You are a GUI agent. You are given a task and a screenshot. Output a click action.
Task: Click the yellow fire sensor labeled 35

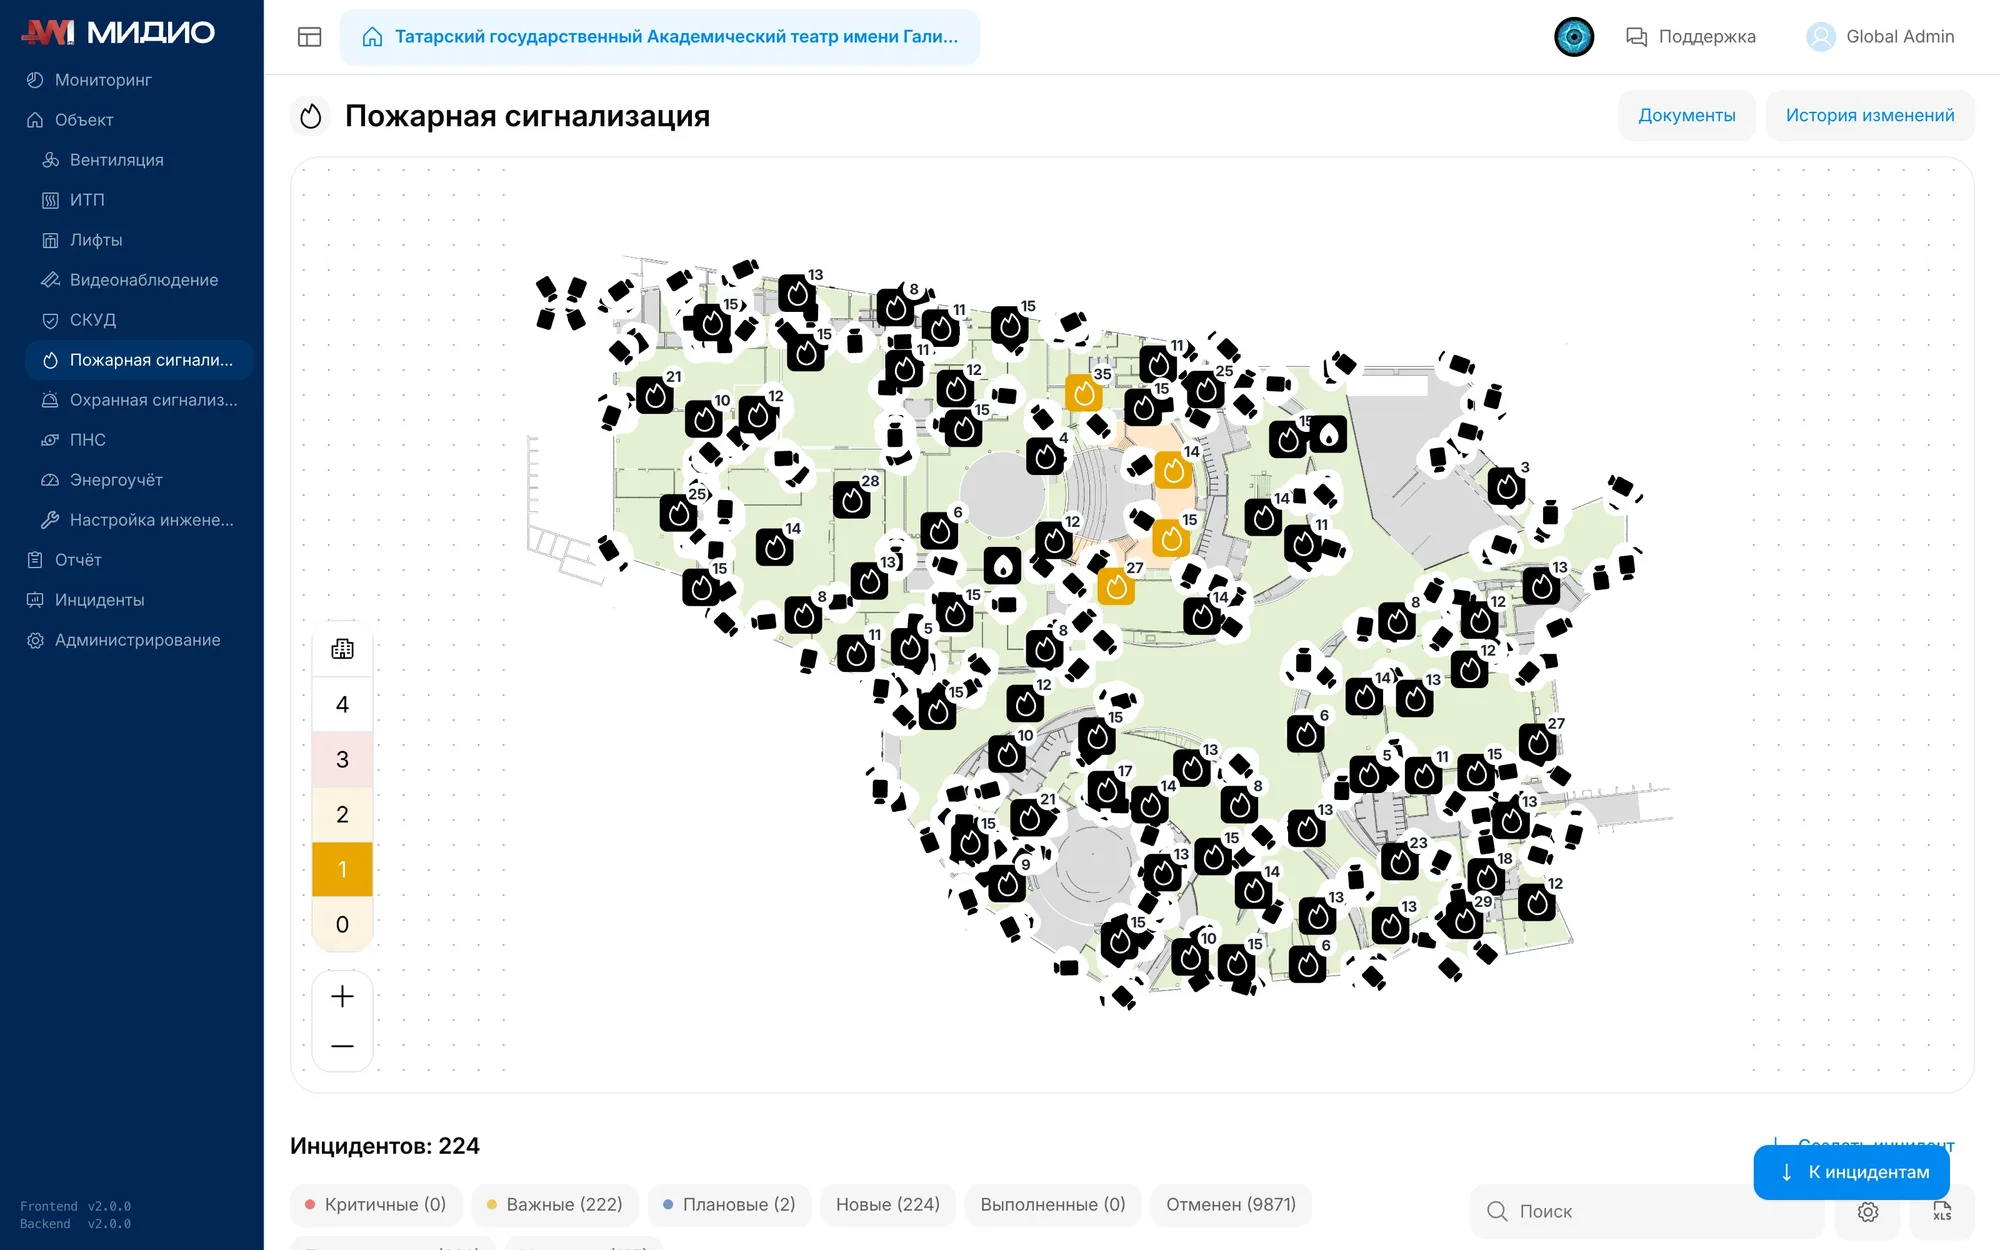1083,394
